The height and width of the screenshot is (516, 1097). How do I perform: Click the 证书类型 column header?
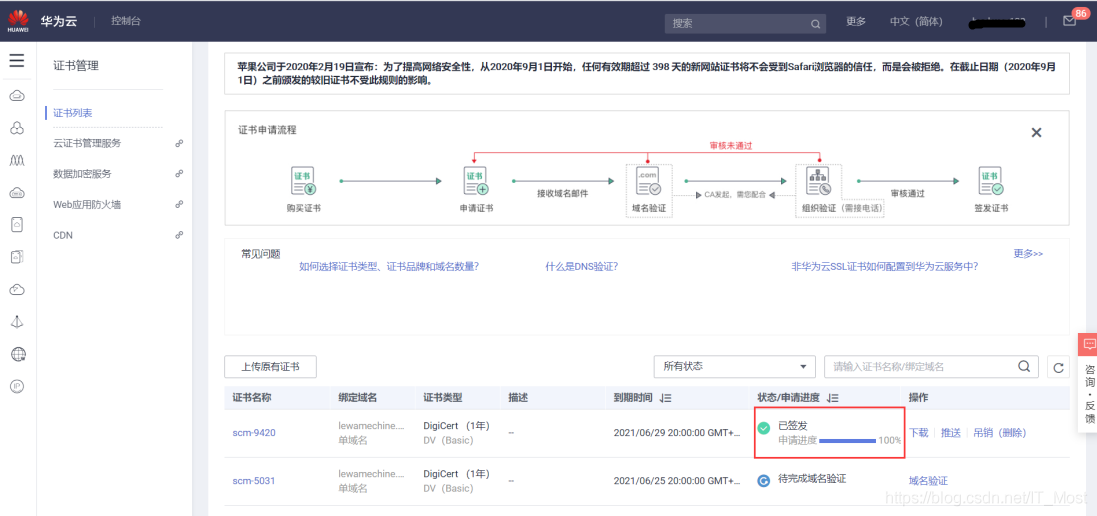[x=443, y=397]
